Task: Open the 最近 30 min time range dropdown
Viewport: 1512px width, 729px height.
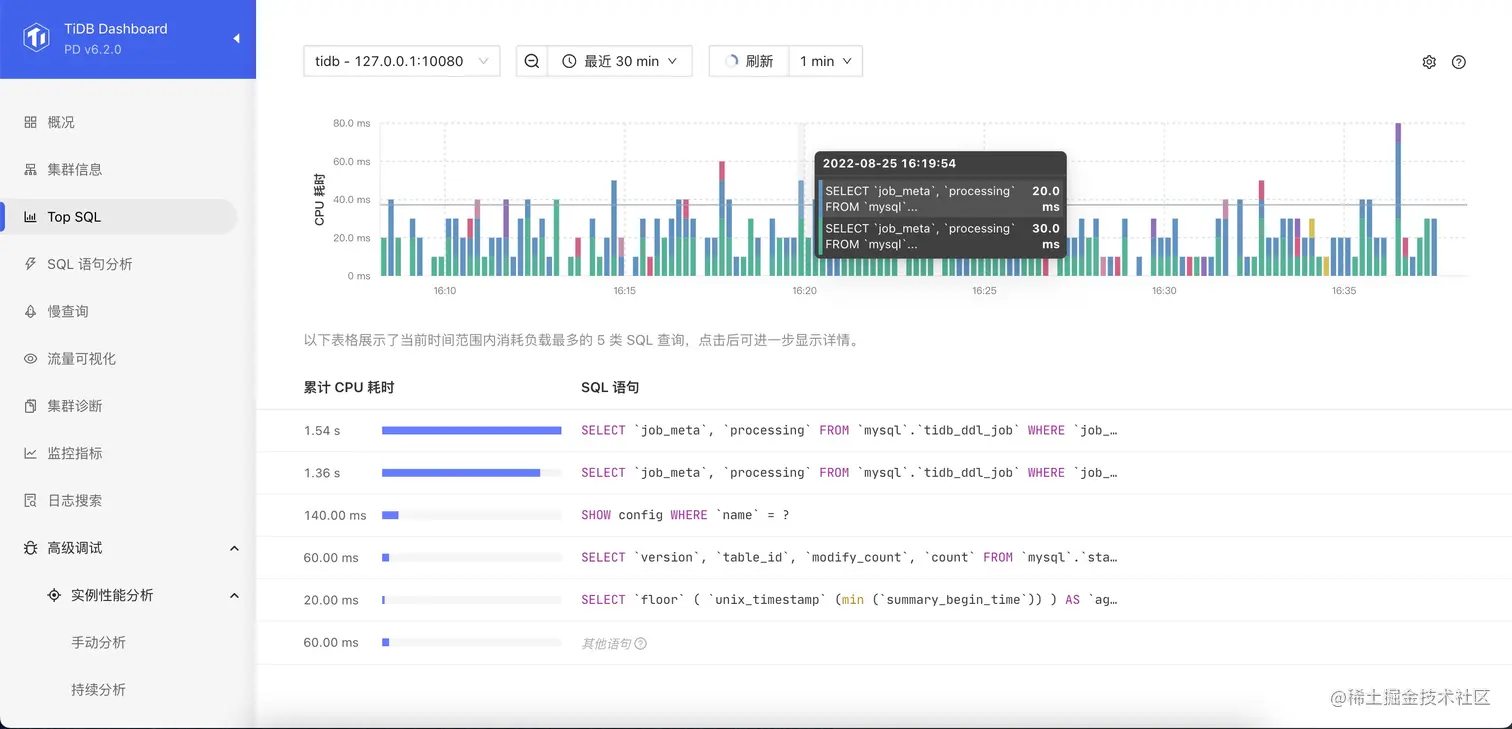Action: point(620,61)
